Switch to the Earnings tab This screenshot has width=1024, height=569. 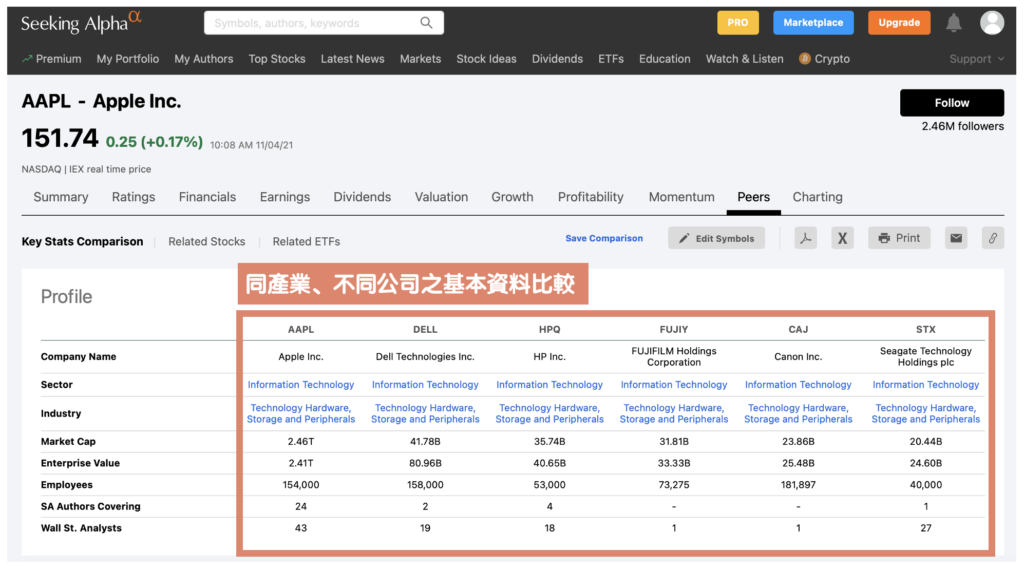(285, 197)
